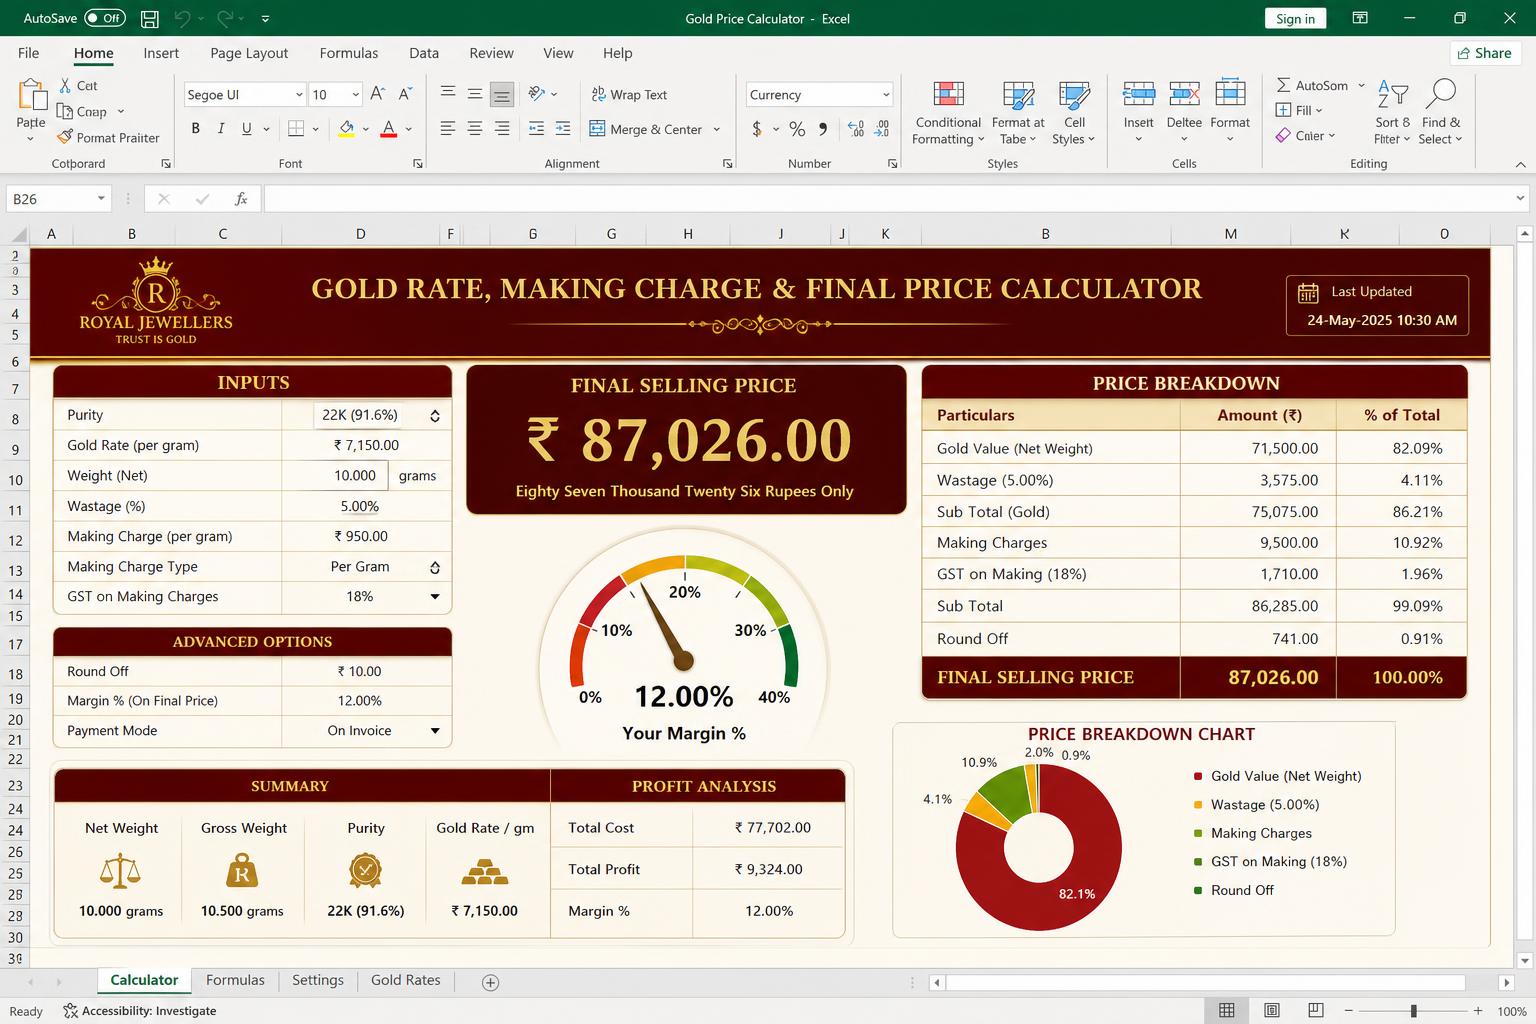Open the Currency number format dropdown
The height and width of the screenshot is (1024, 1536).
[886, 94]
